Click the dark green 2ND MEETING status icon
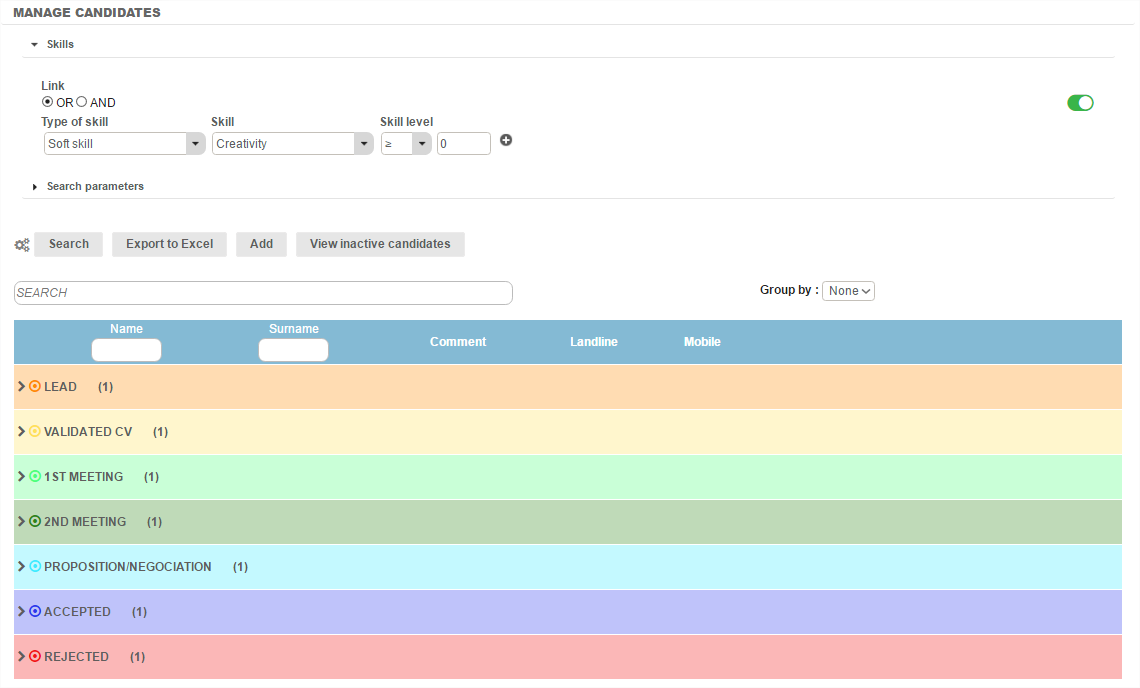 35,522
